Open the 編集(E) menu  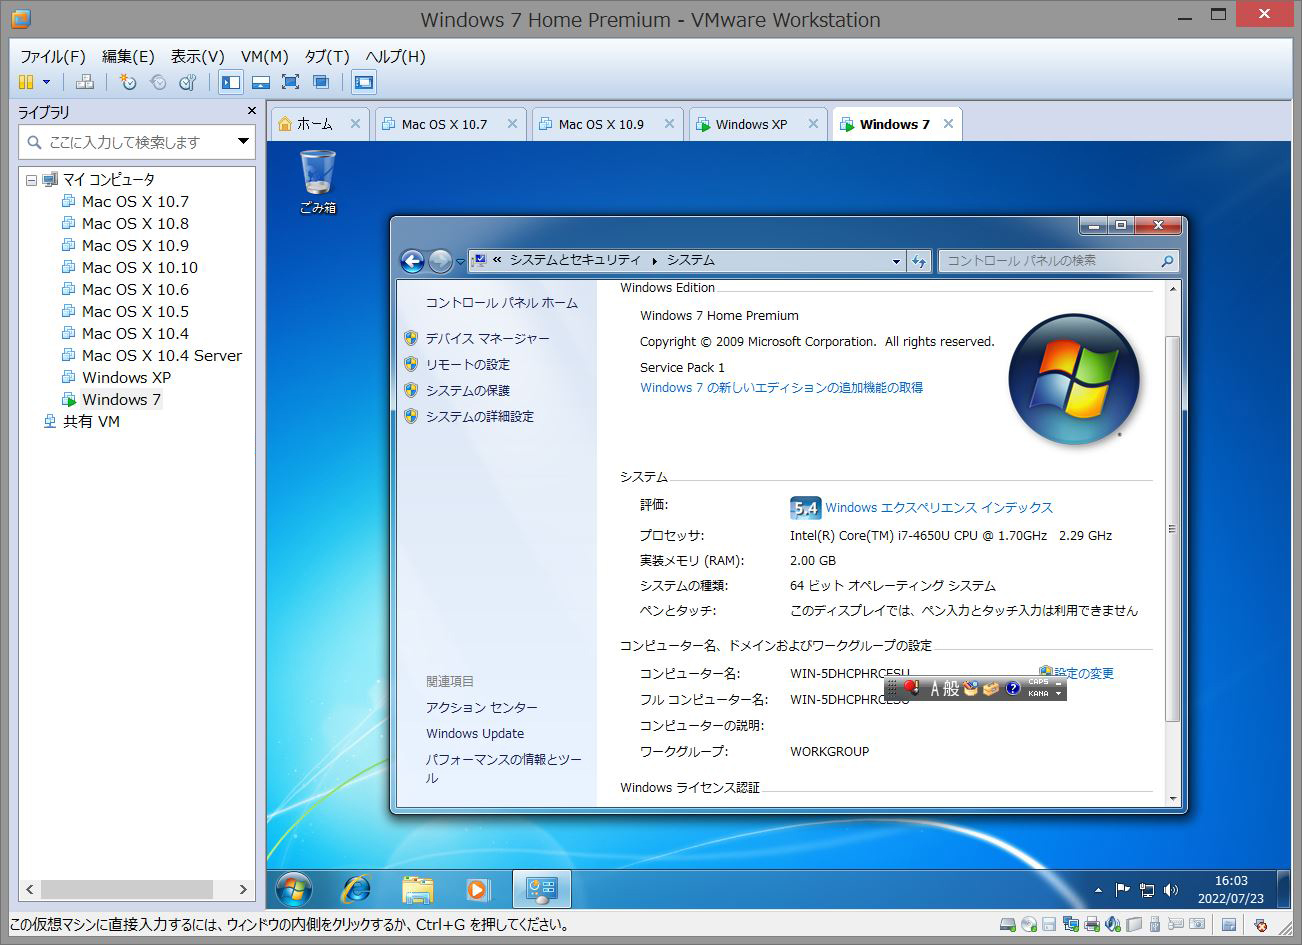click(128, 56)
